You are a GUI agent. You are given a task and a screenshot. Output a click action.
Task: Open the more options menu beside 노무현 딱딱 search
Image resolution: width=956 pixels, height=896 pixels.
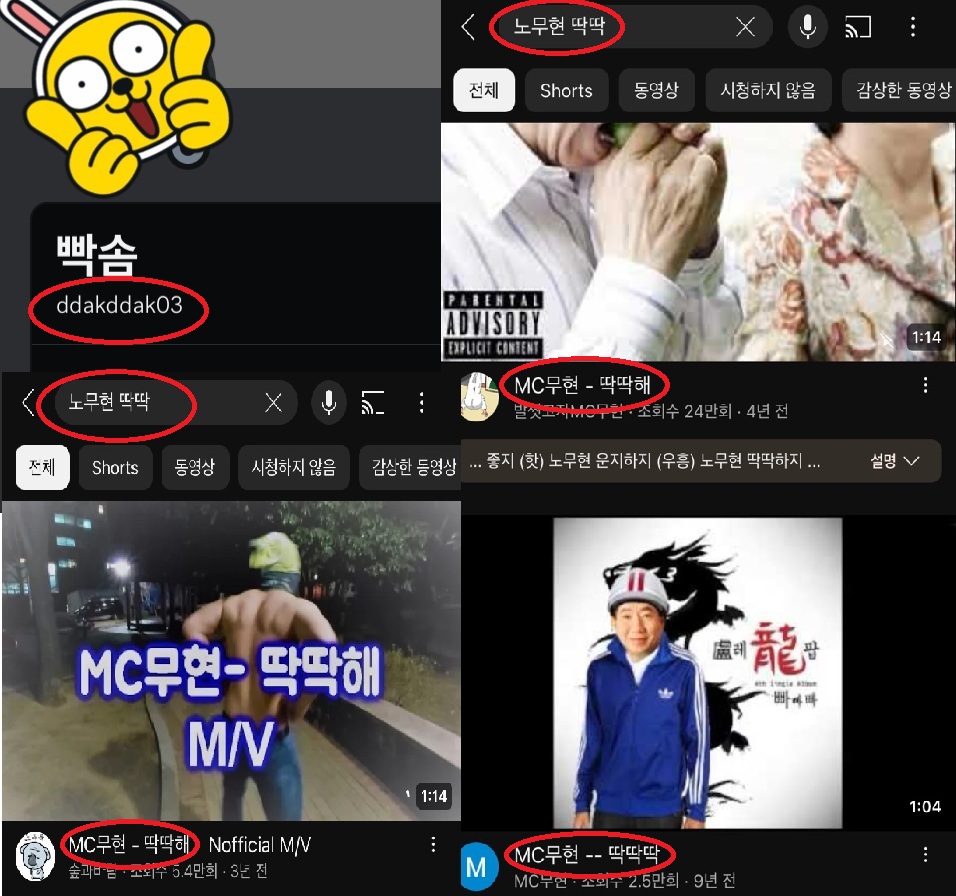(911, 28)
